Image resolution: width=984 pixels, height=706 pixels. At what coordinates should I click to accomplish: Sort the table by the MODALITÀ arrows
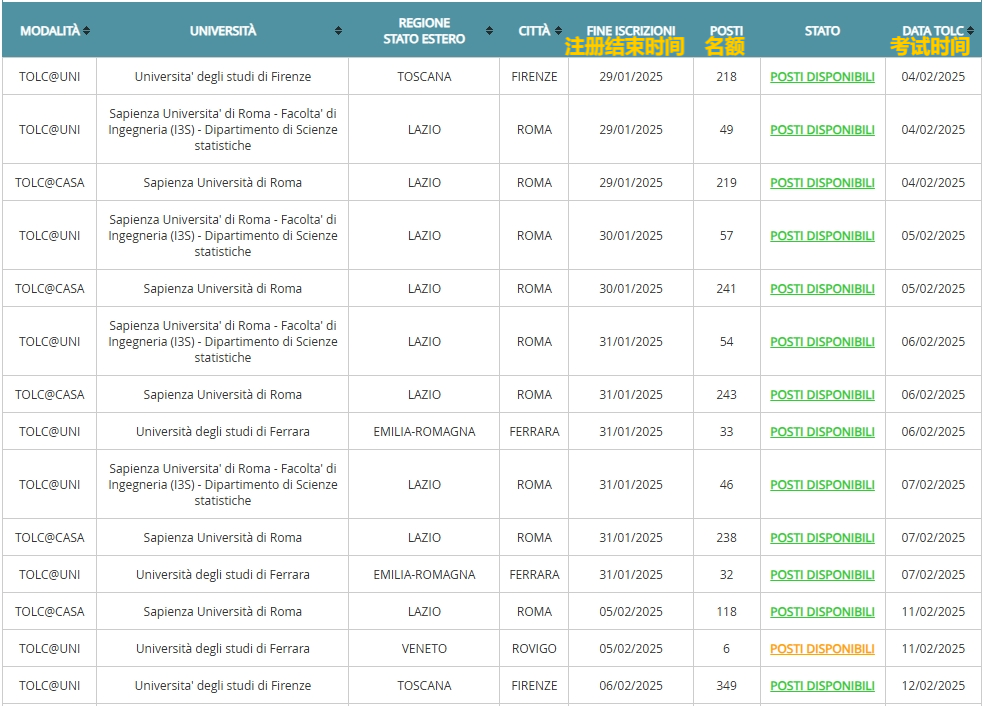point(87,31)
